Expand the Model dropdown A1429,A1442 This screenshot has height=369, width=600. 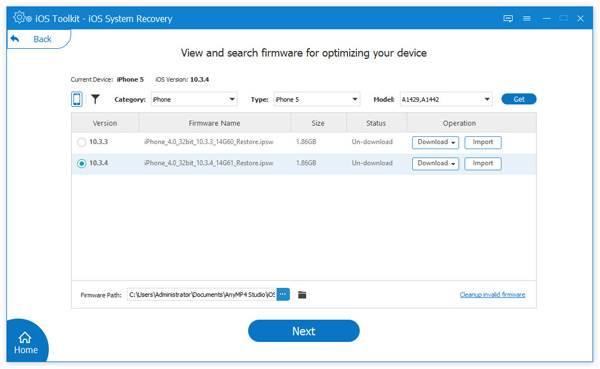pos(446,99)
